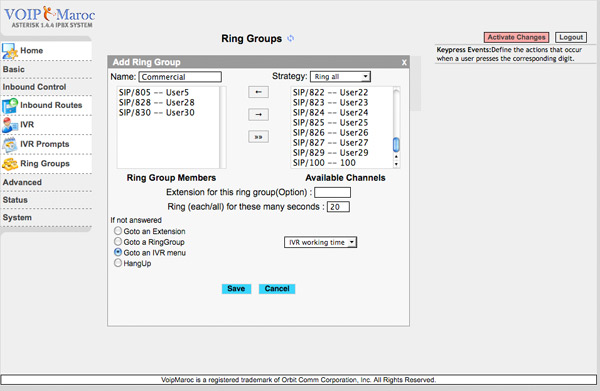Select Goto an IVR menu option
The image size is (600, 391).
pyautogui.click(x=118, y=252)
